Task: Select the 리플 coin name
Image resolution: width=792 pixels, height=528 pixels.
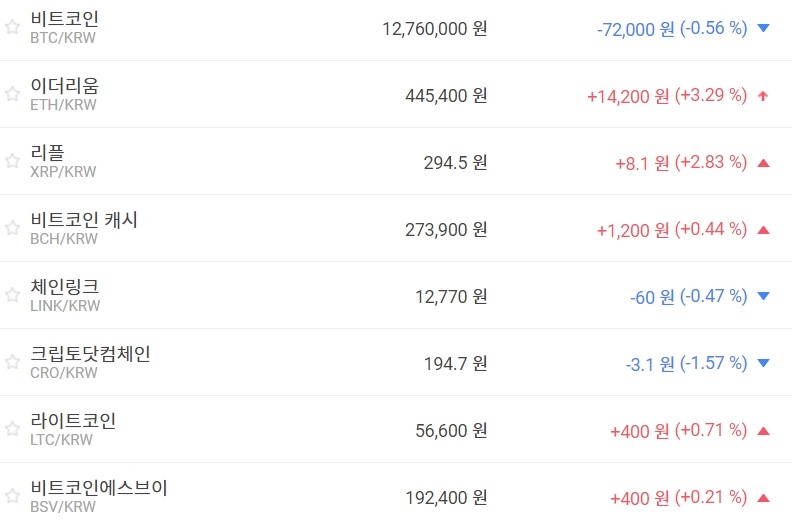Action: tap(48, 153)
